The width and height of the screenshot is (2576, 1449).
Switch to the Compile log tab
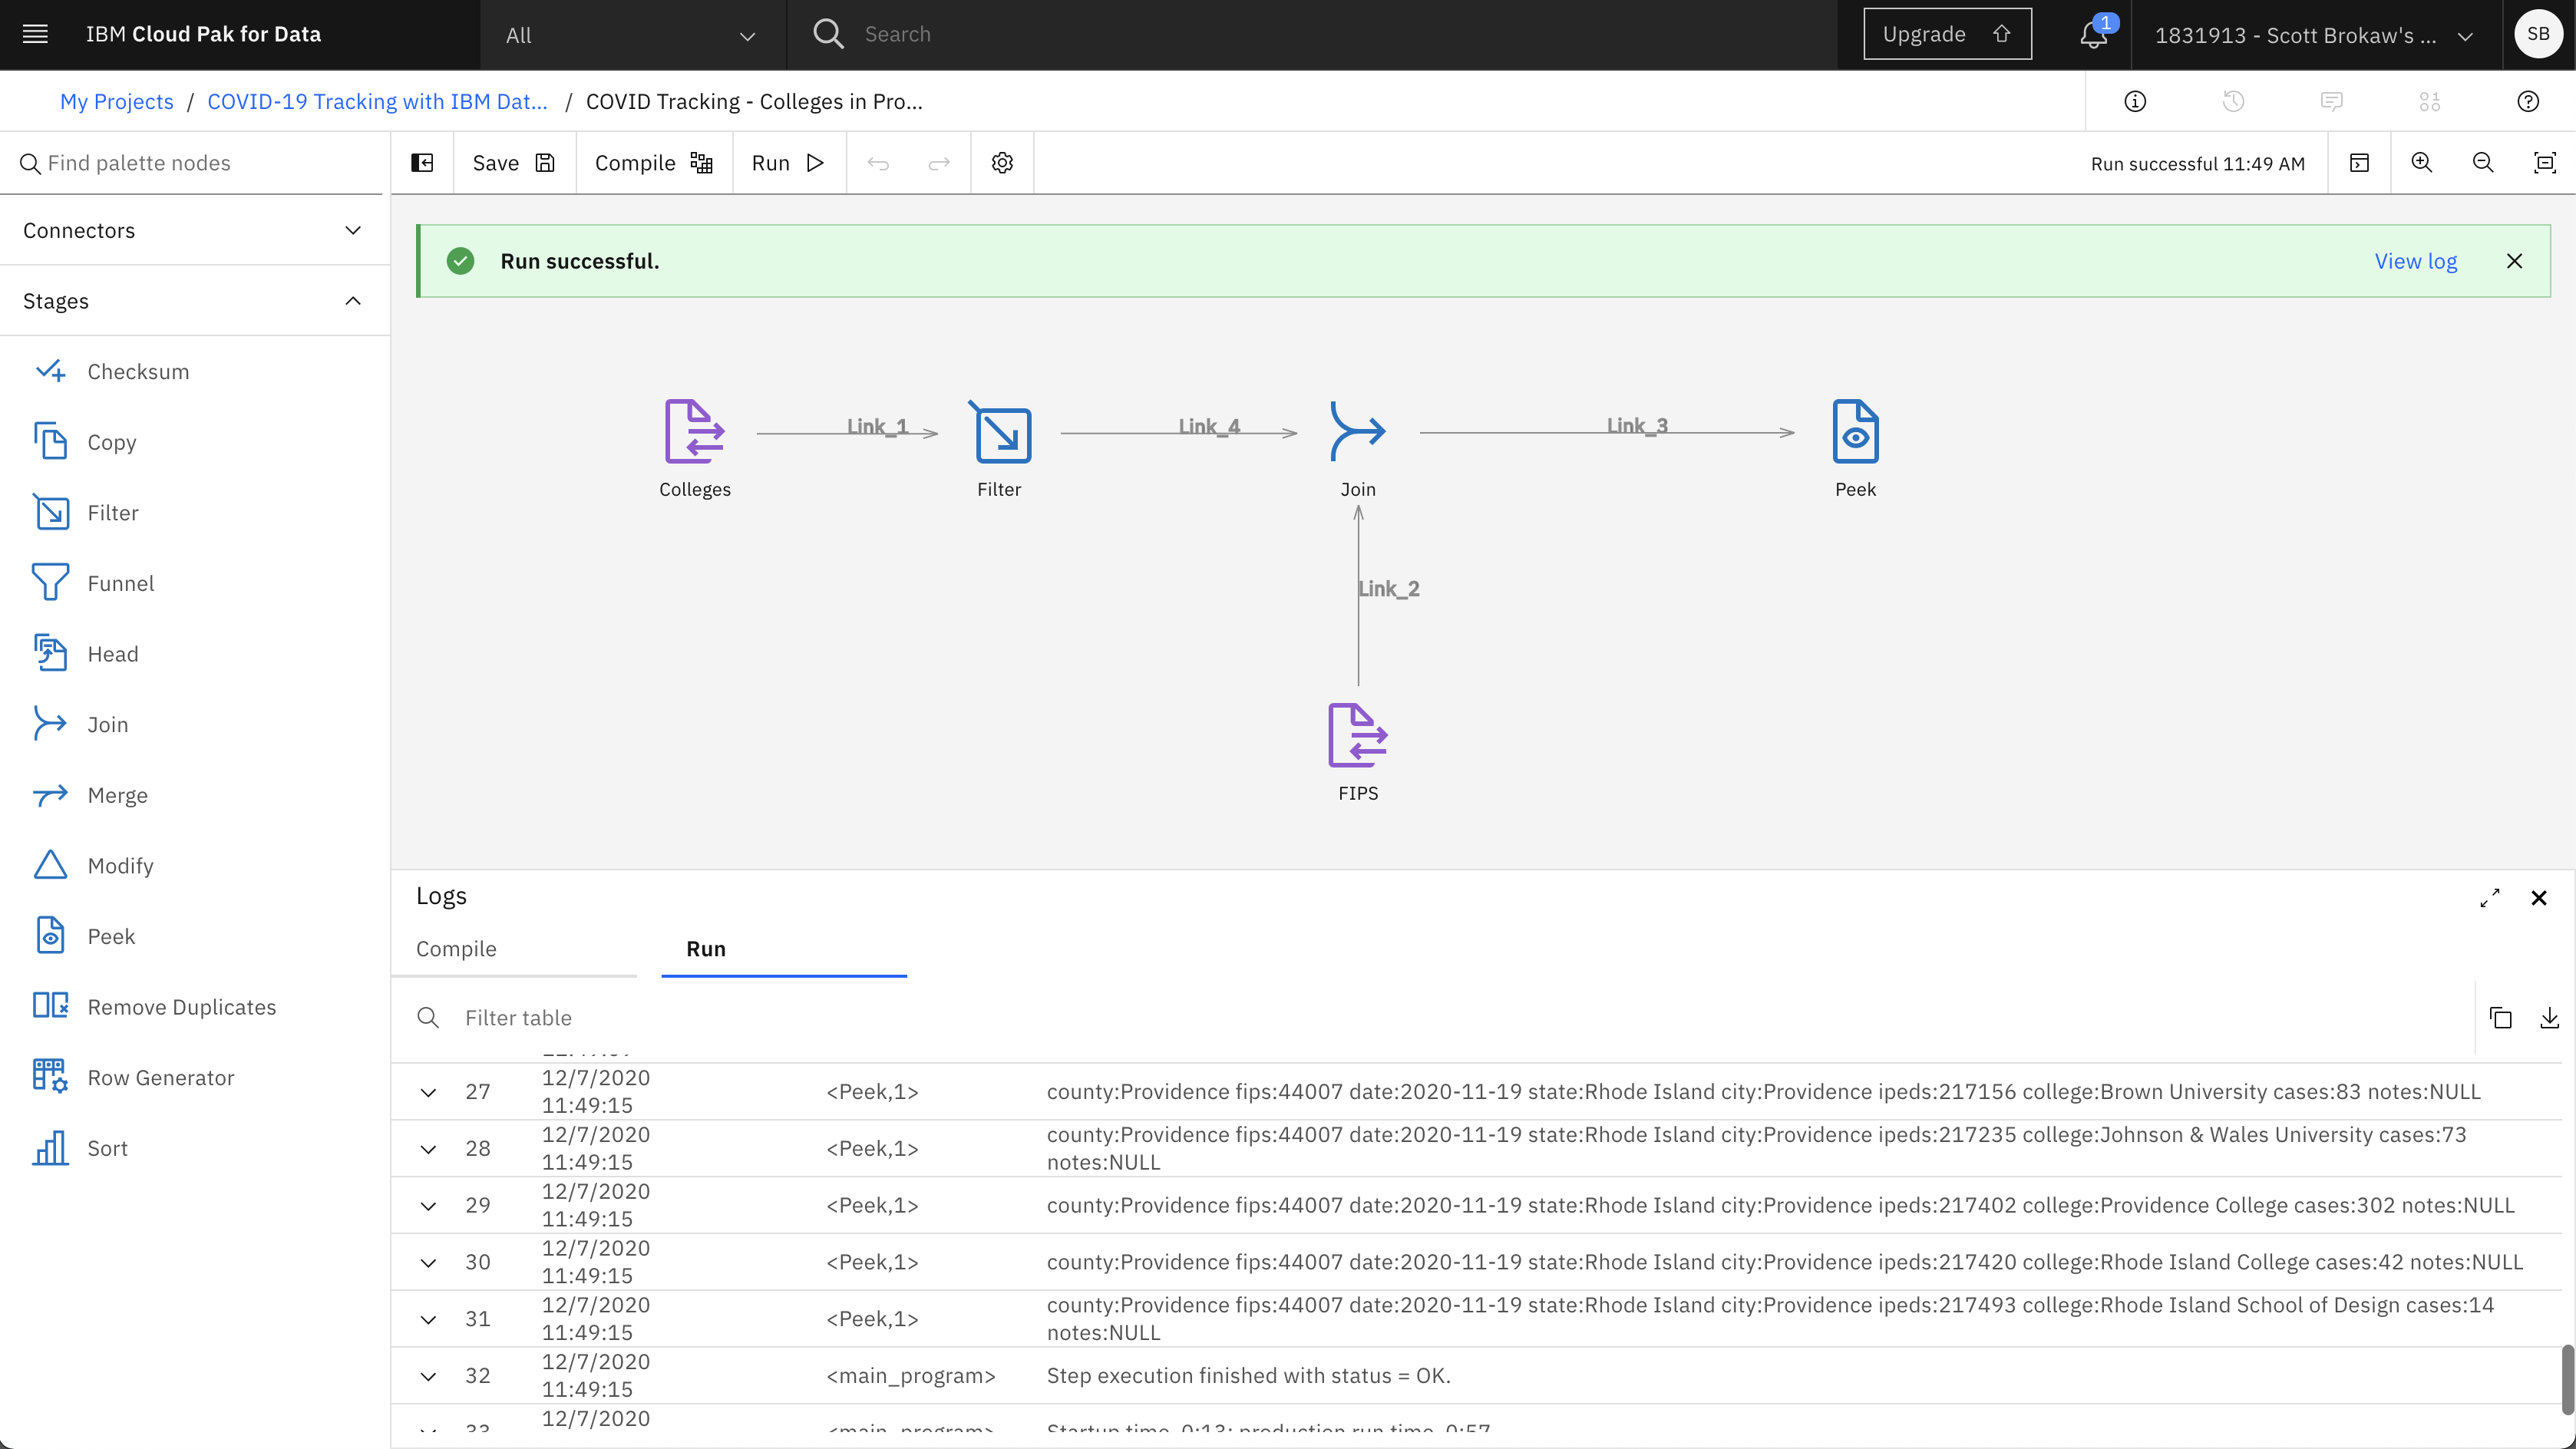[456, 949]
